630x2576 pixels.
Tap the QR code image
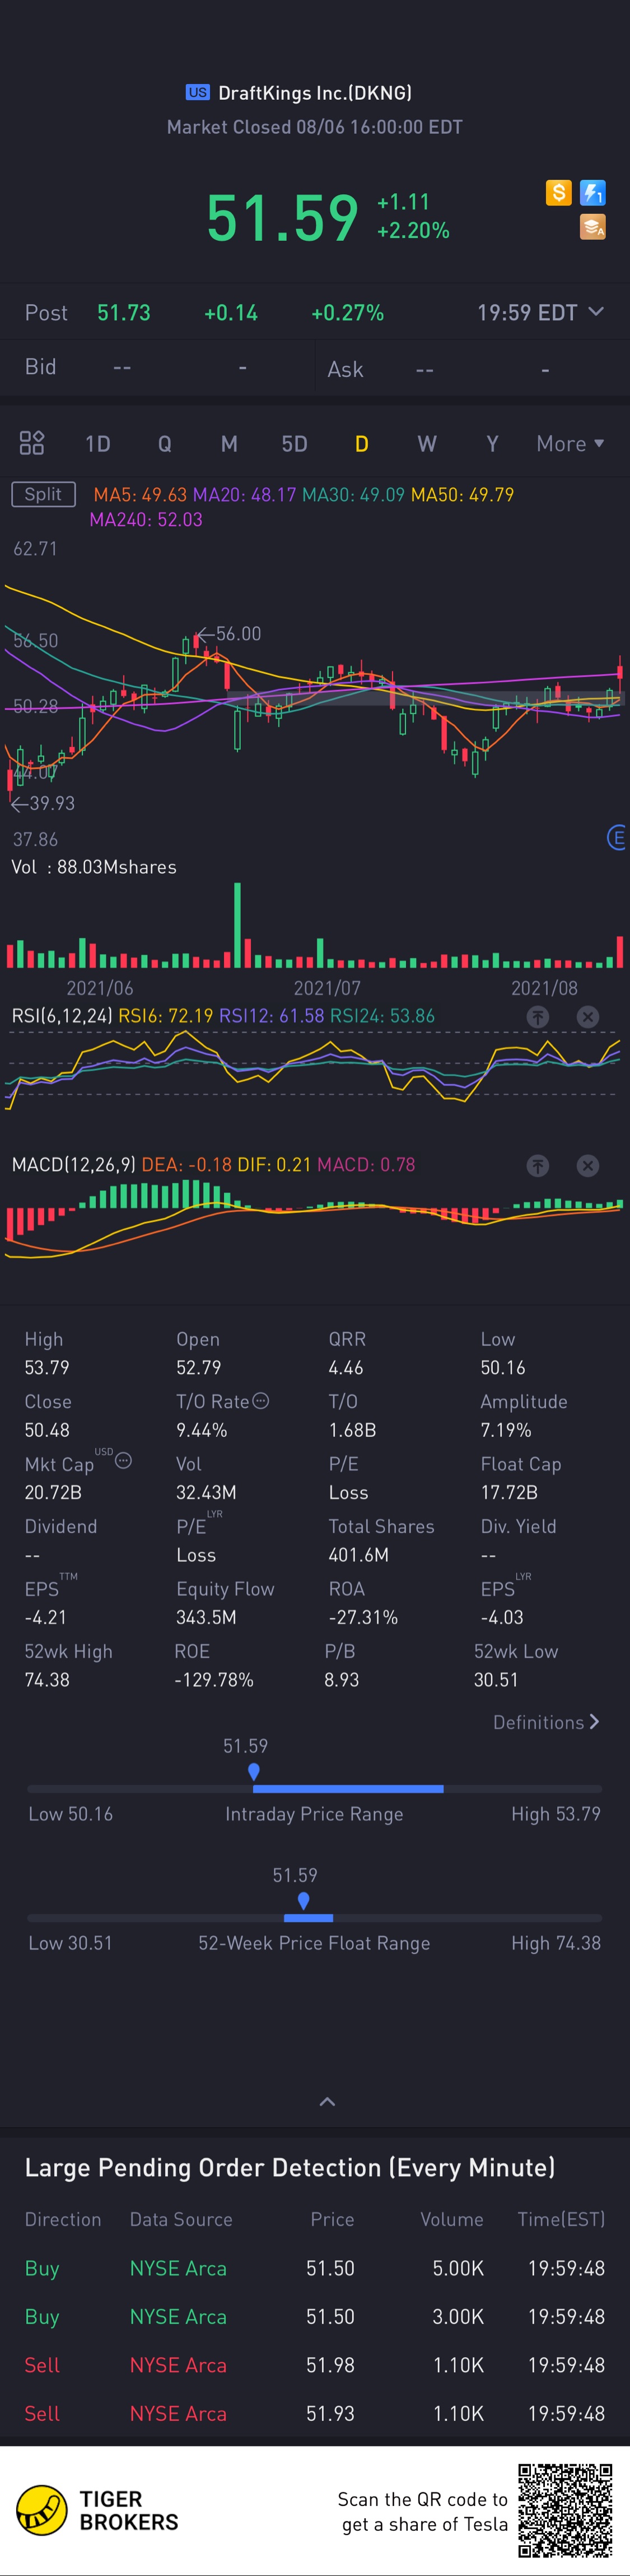coord(564,2510)
